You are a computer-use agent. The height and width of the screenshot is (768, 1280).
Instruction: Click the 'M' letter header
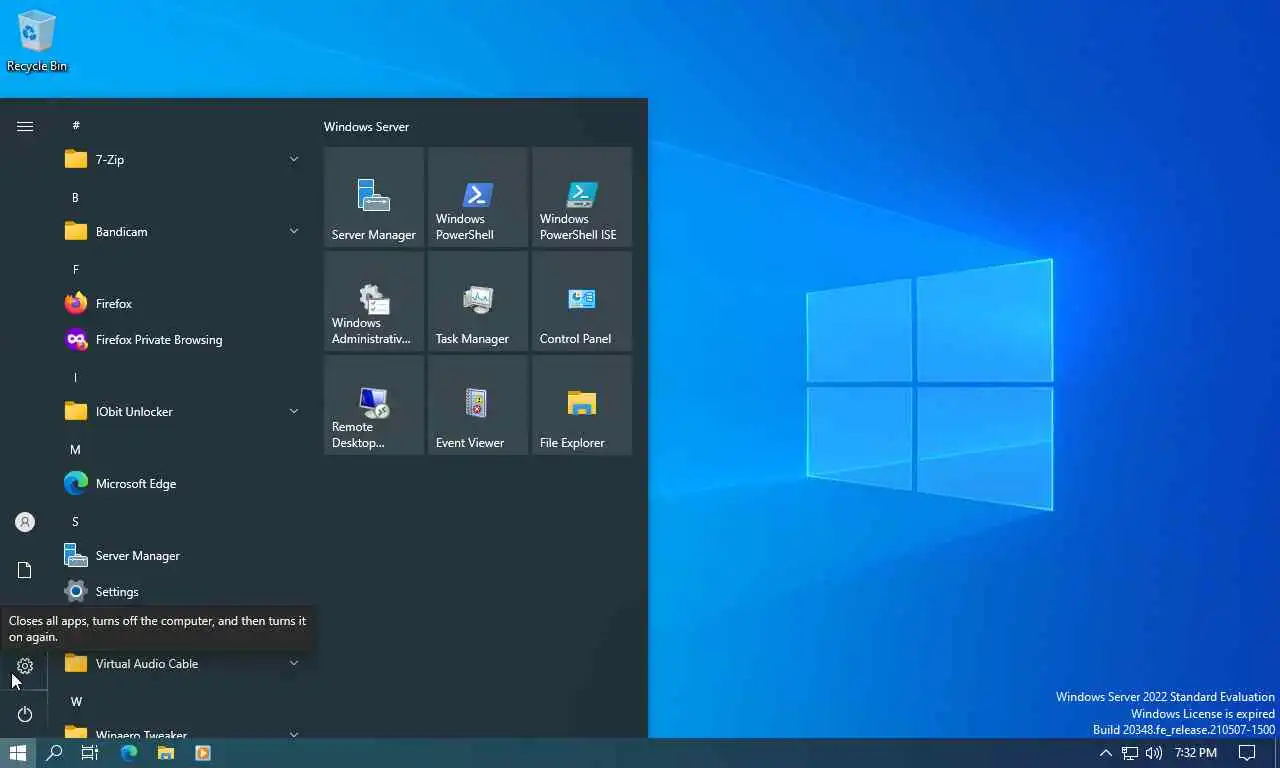[x=75, y=450]
